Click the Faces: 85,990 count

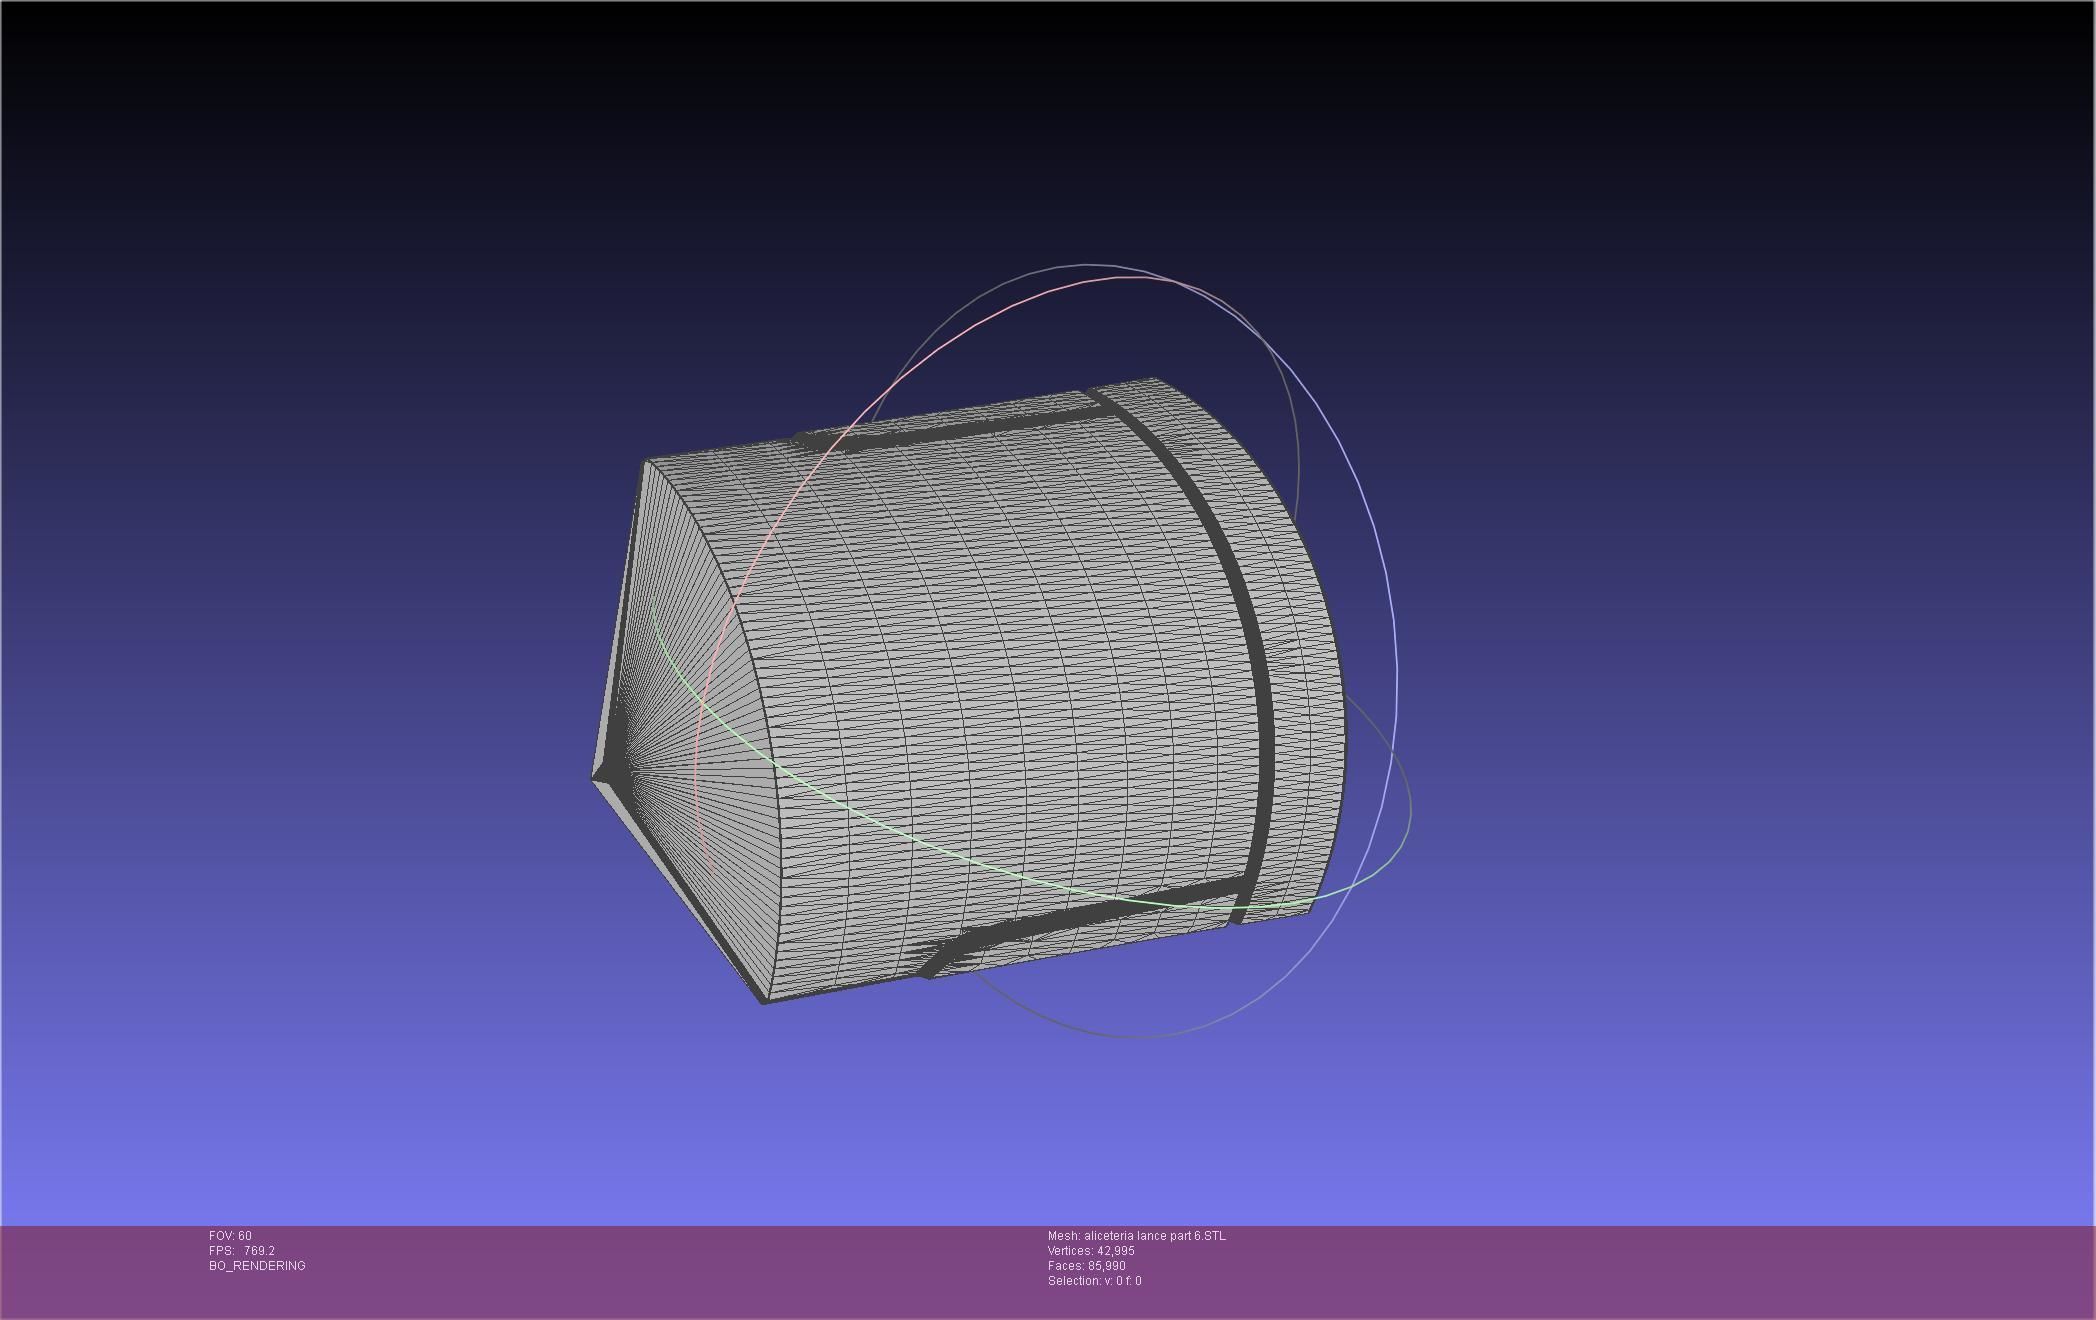pos(1086,1266)
